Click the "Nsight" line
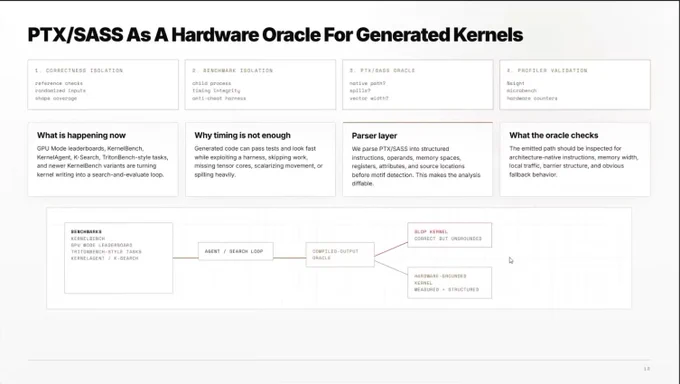Viewport: 680px width, 384px height. 516,83
